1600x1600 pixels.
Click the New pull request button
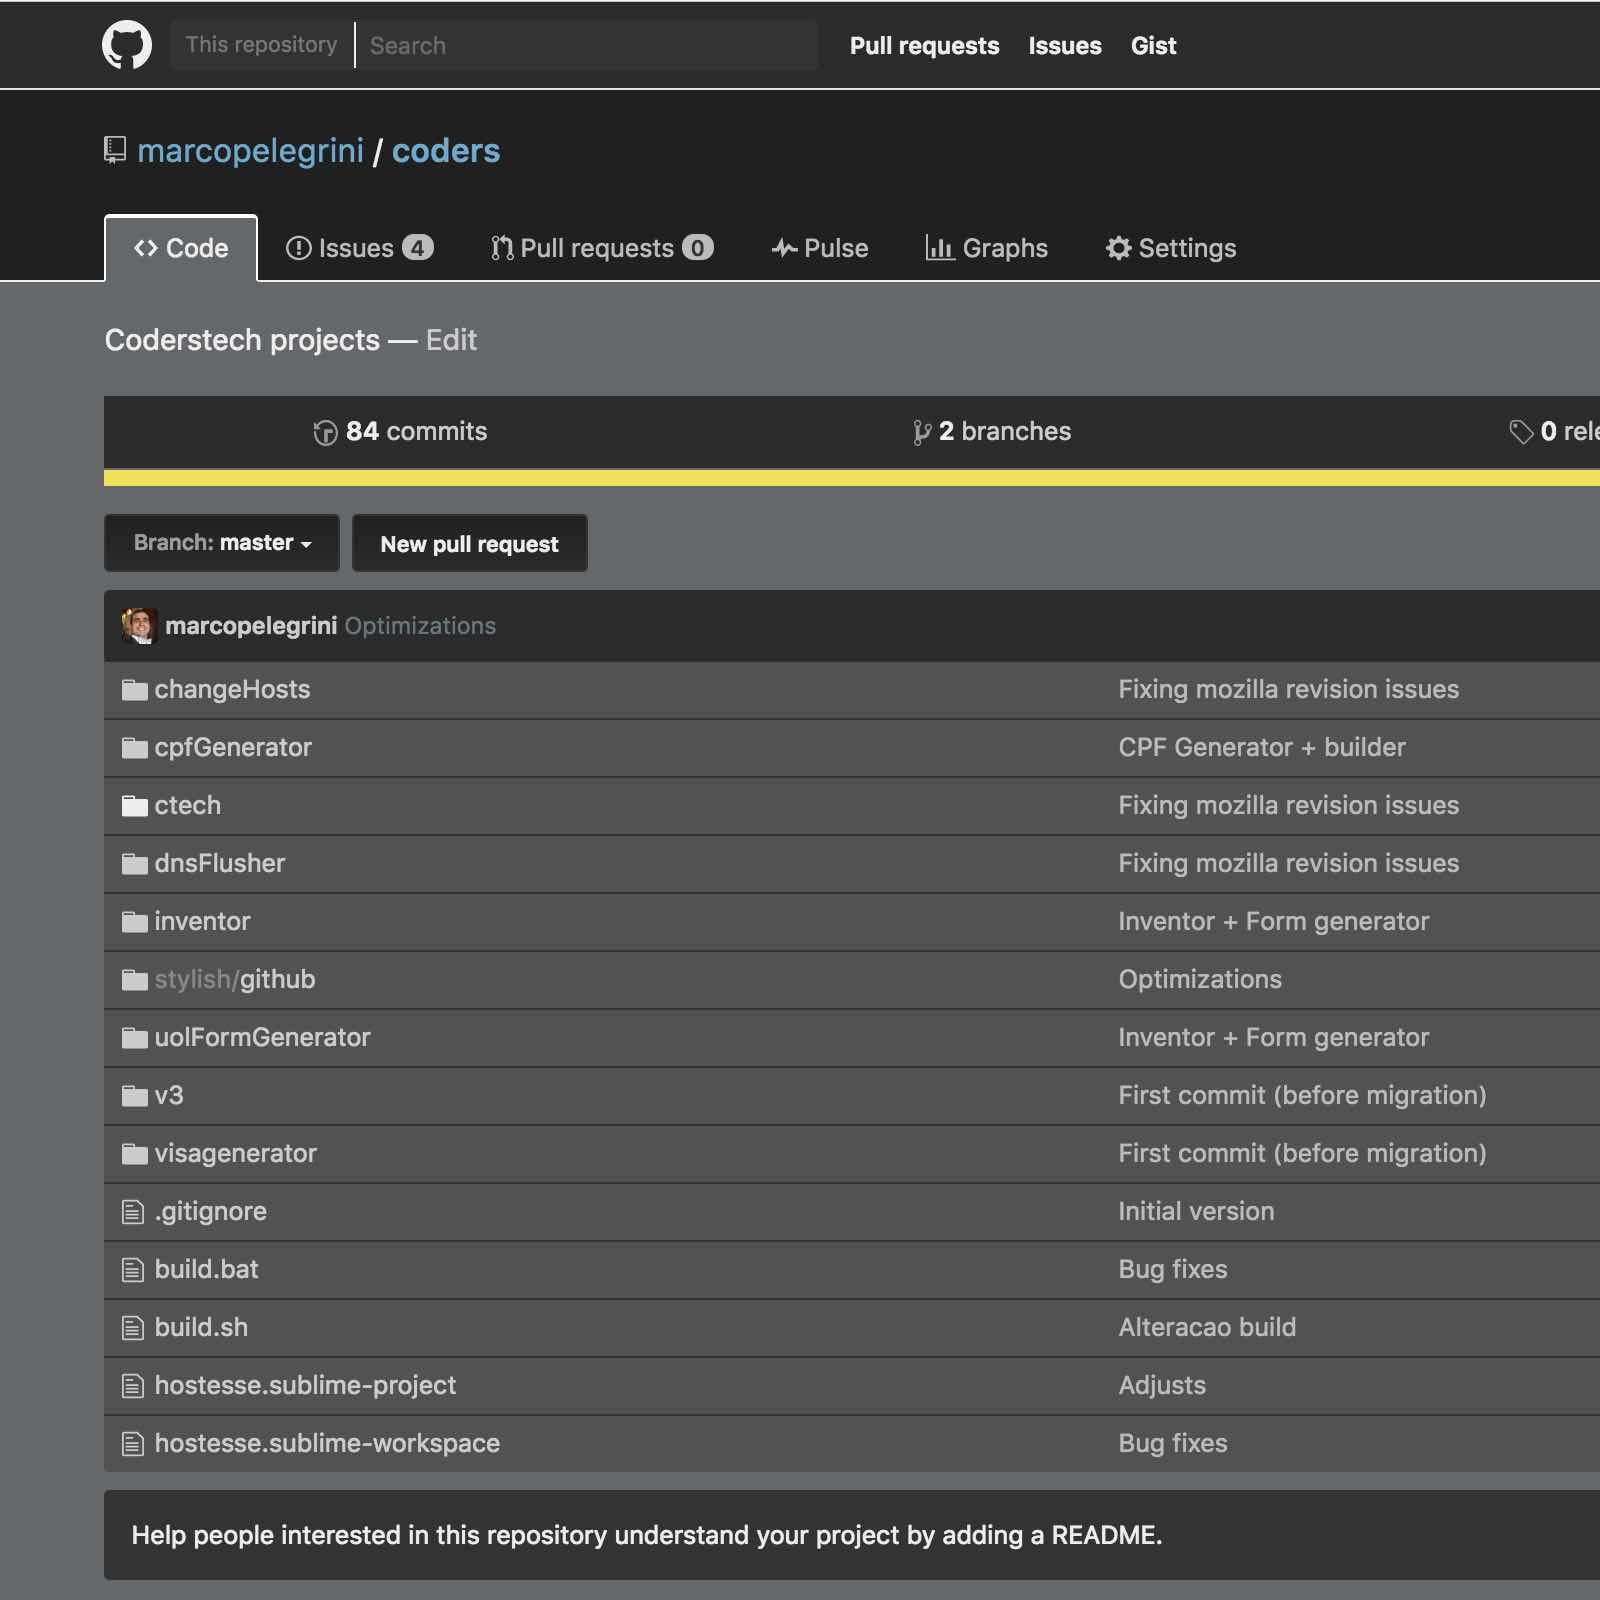[x=470, y=543]
